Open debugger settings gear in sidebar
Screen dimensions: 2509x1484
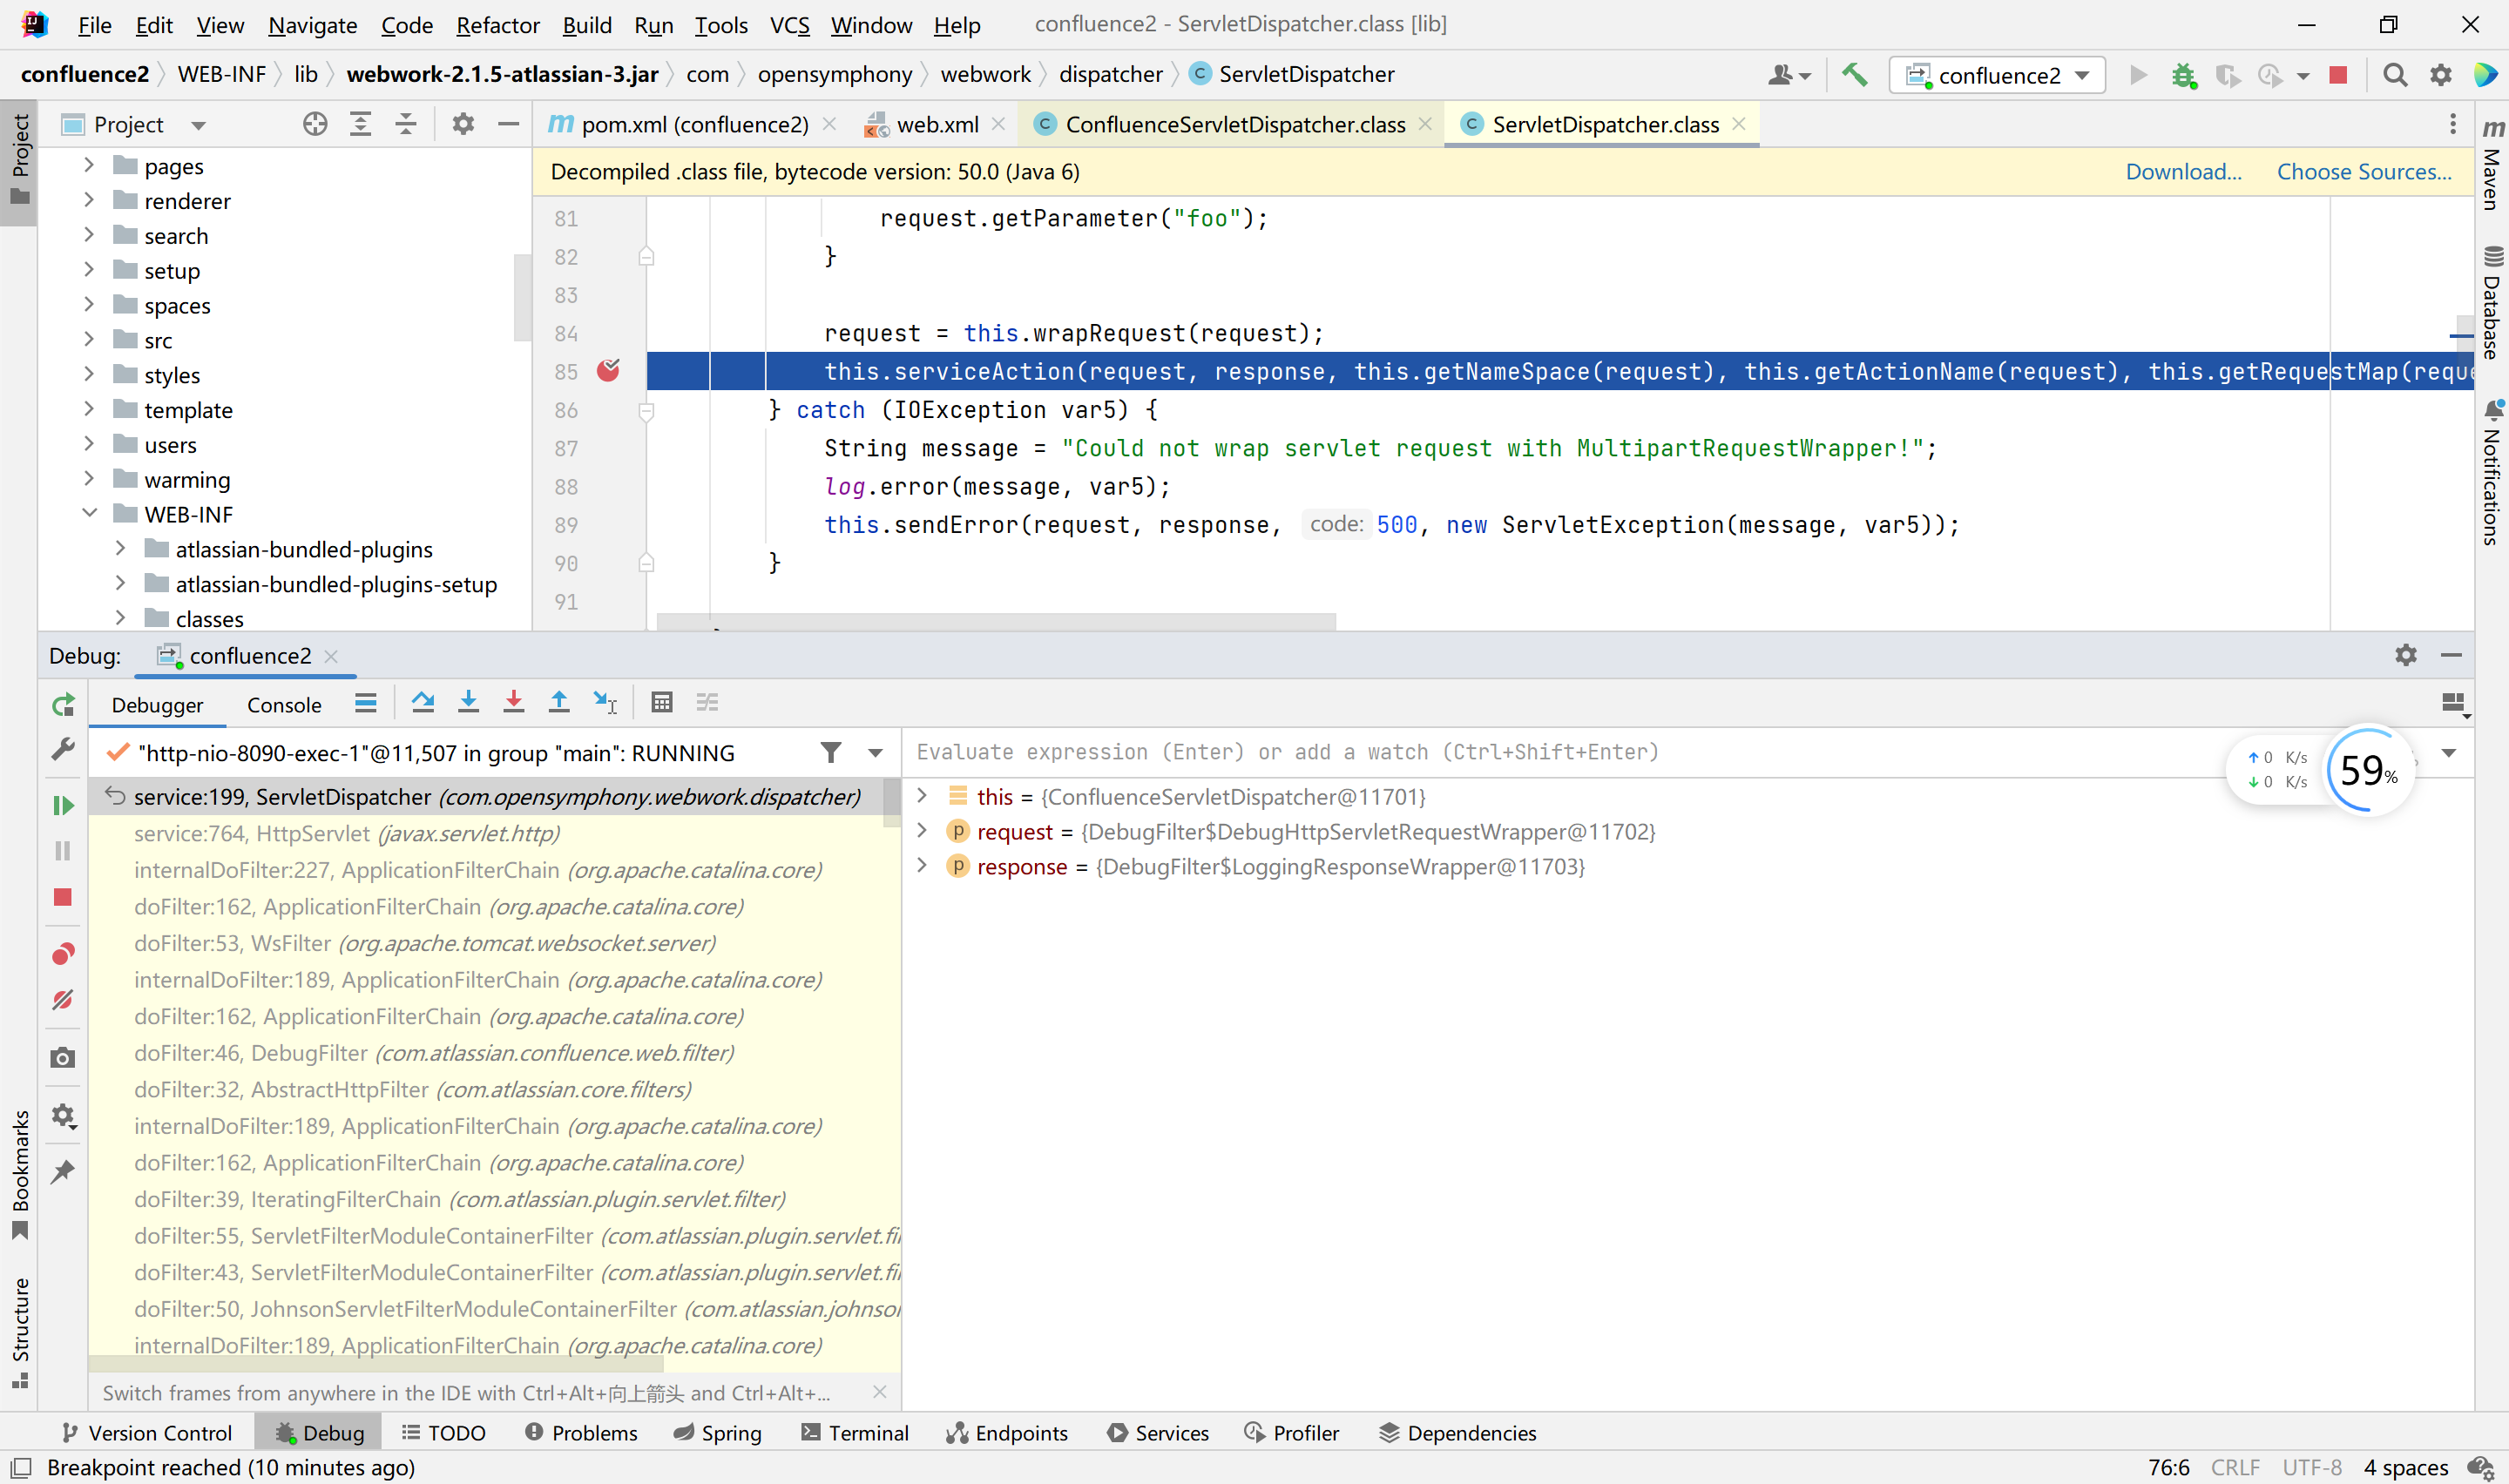point(63,1115)
